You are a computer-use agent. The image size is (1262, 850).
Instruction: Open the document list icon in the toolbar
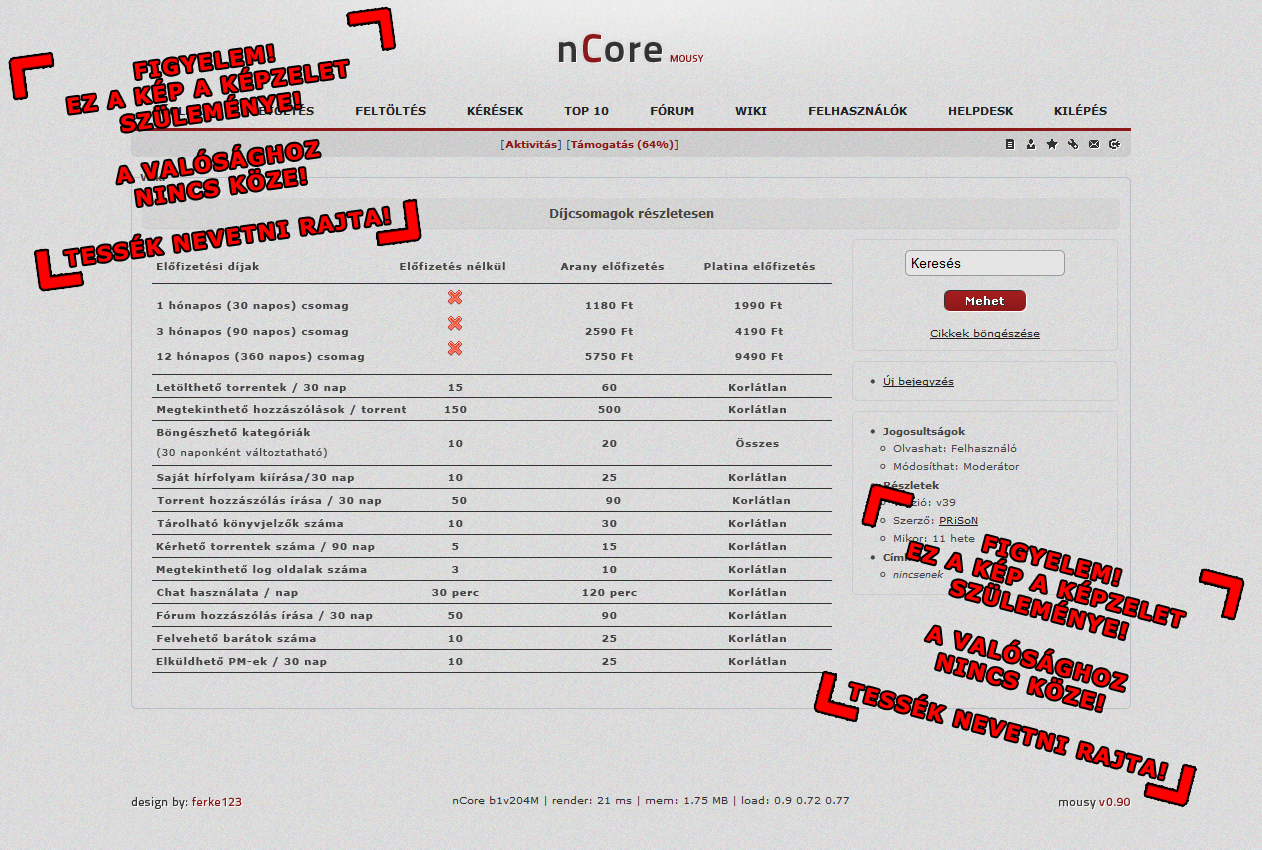coord(1010,144)
